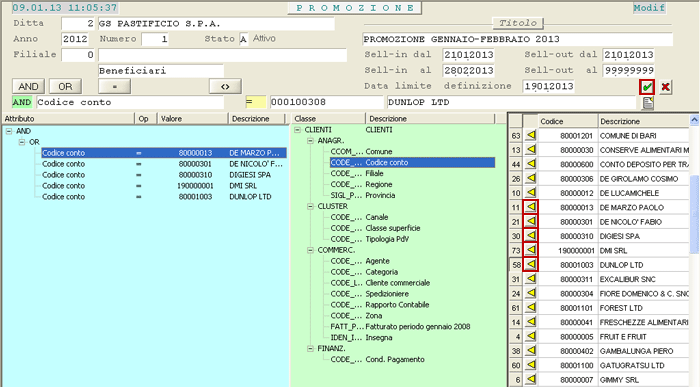The height and width of the screenshot is (387, 700).
Task: Click yellow arrow beside DMI SRL
Action: [530, 250]
